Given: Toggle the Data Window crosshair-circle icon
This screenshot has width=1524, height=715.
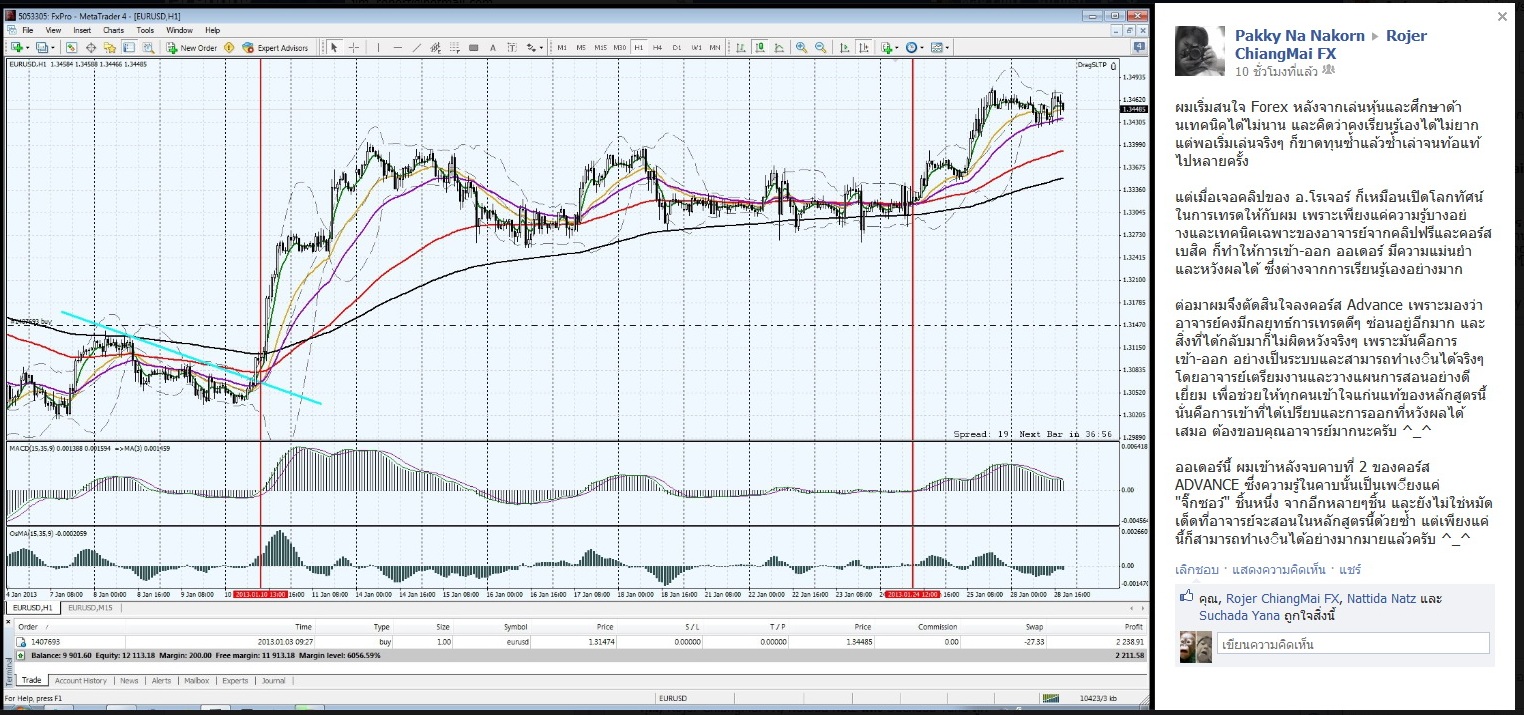Looking at the screenshot, I should pos(90,47).
